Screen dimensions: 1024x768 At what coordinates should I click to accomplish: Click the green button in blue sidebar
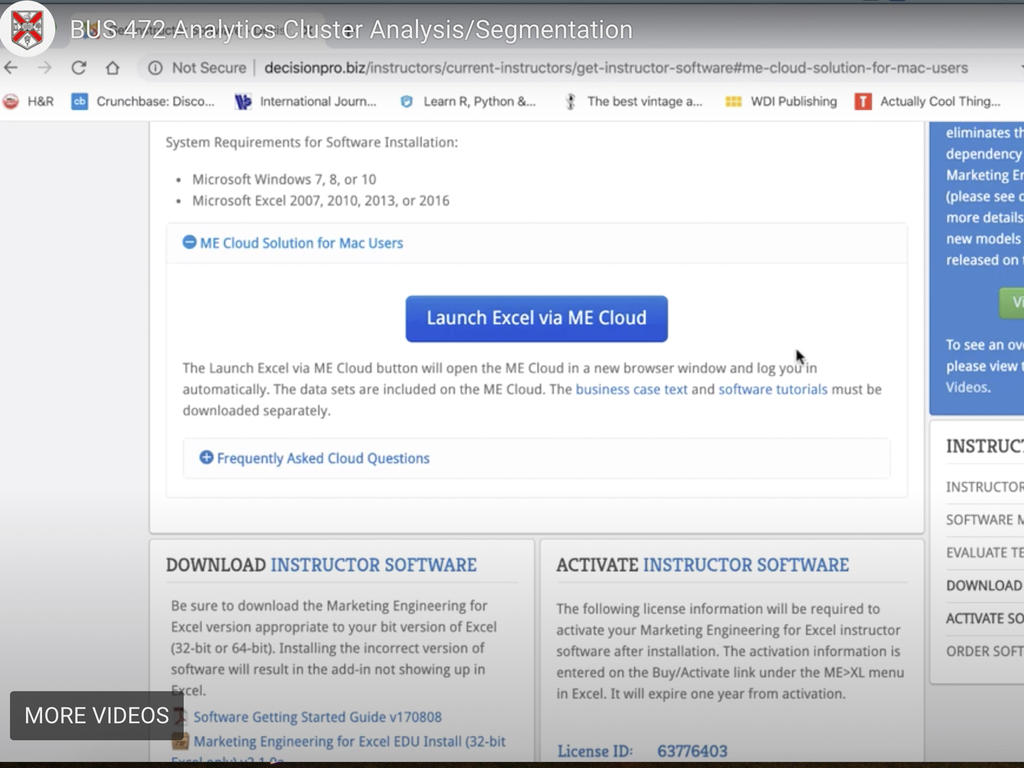coord(1012,302)
